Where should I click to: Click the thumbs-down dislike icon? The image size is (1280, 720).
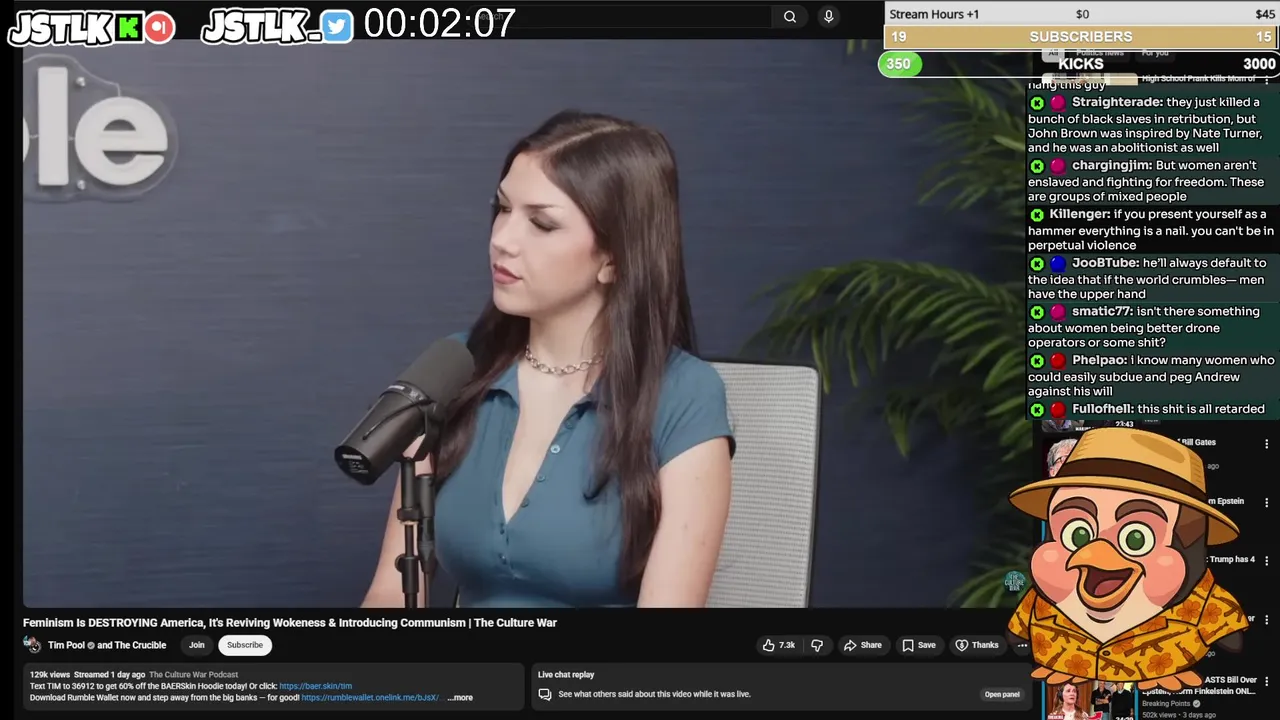816,645
